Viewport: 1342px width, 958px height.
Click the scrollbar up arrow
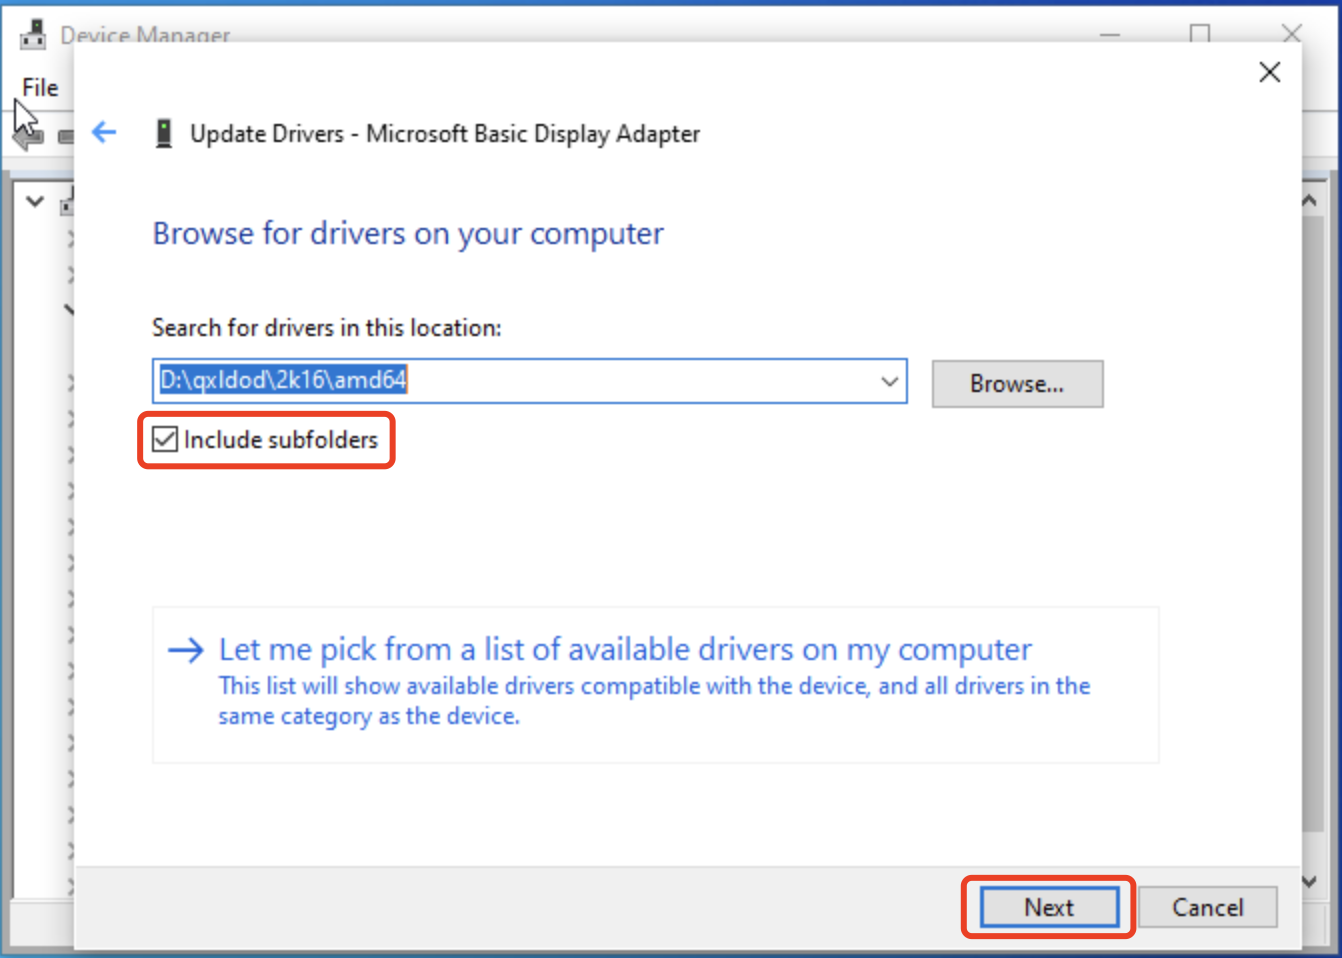(x=1310, y=198)
